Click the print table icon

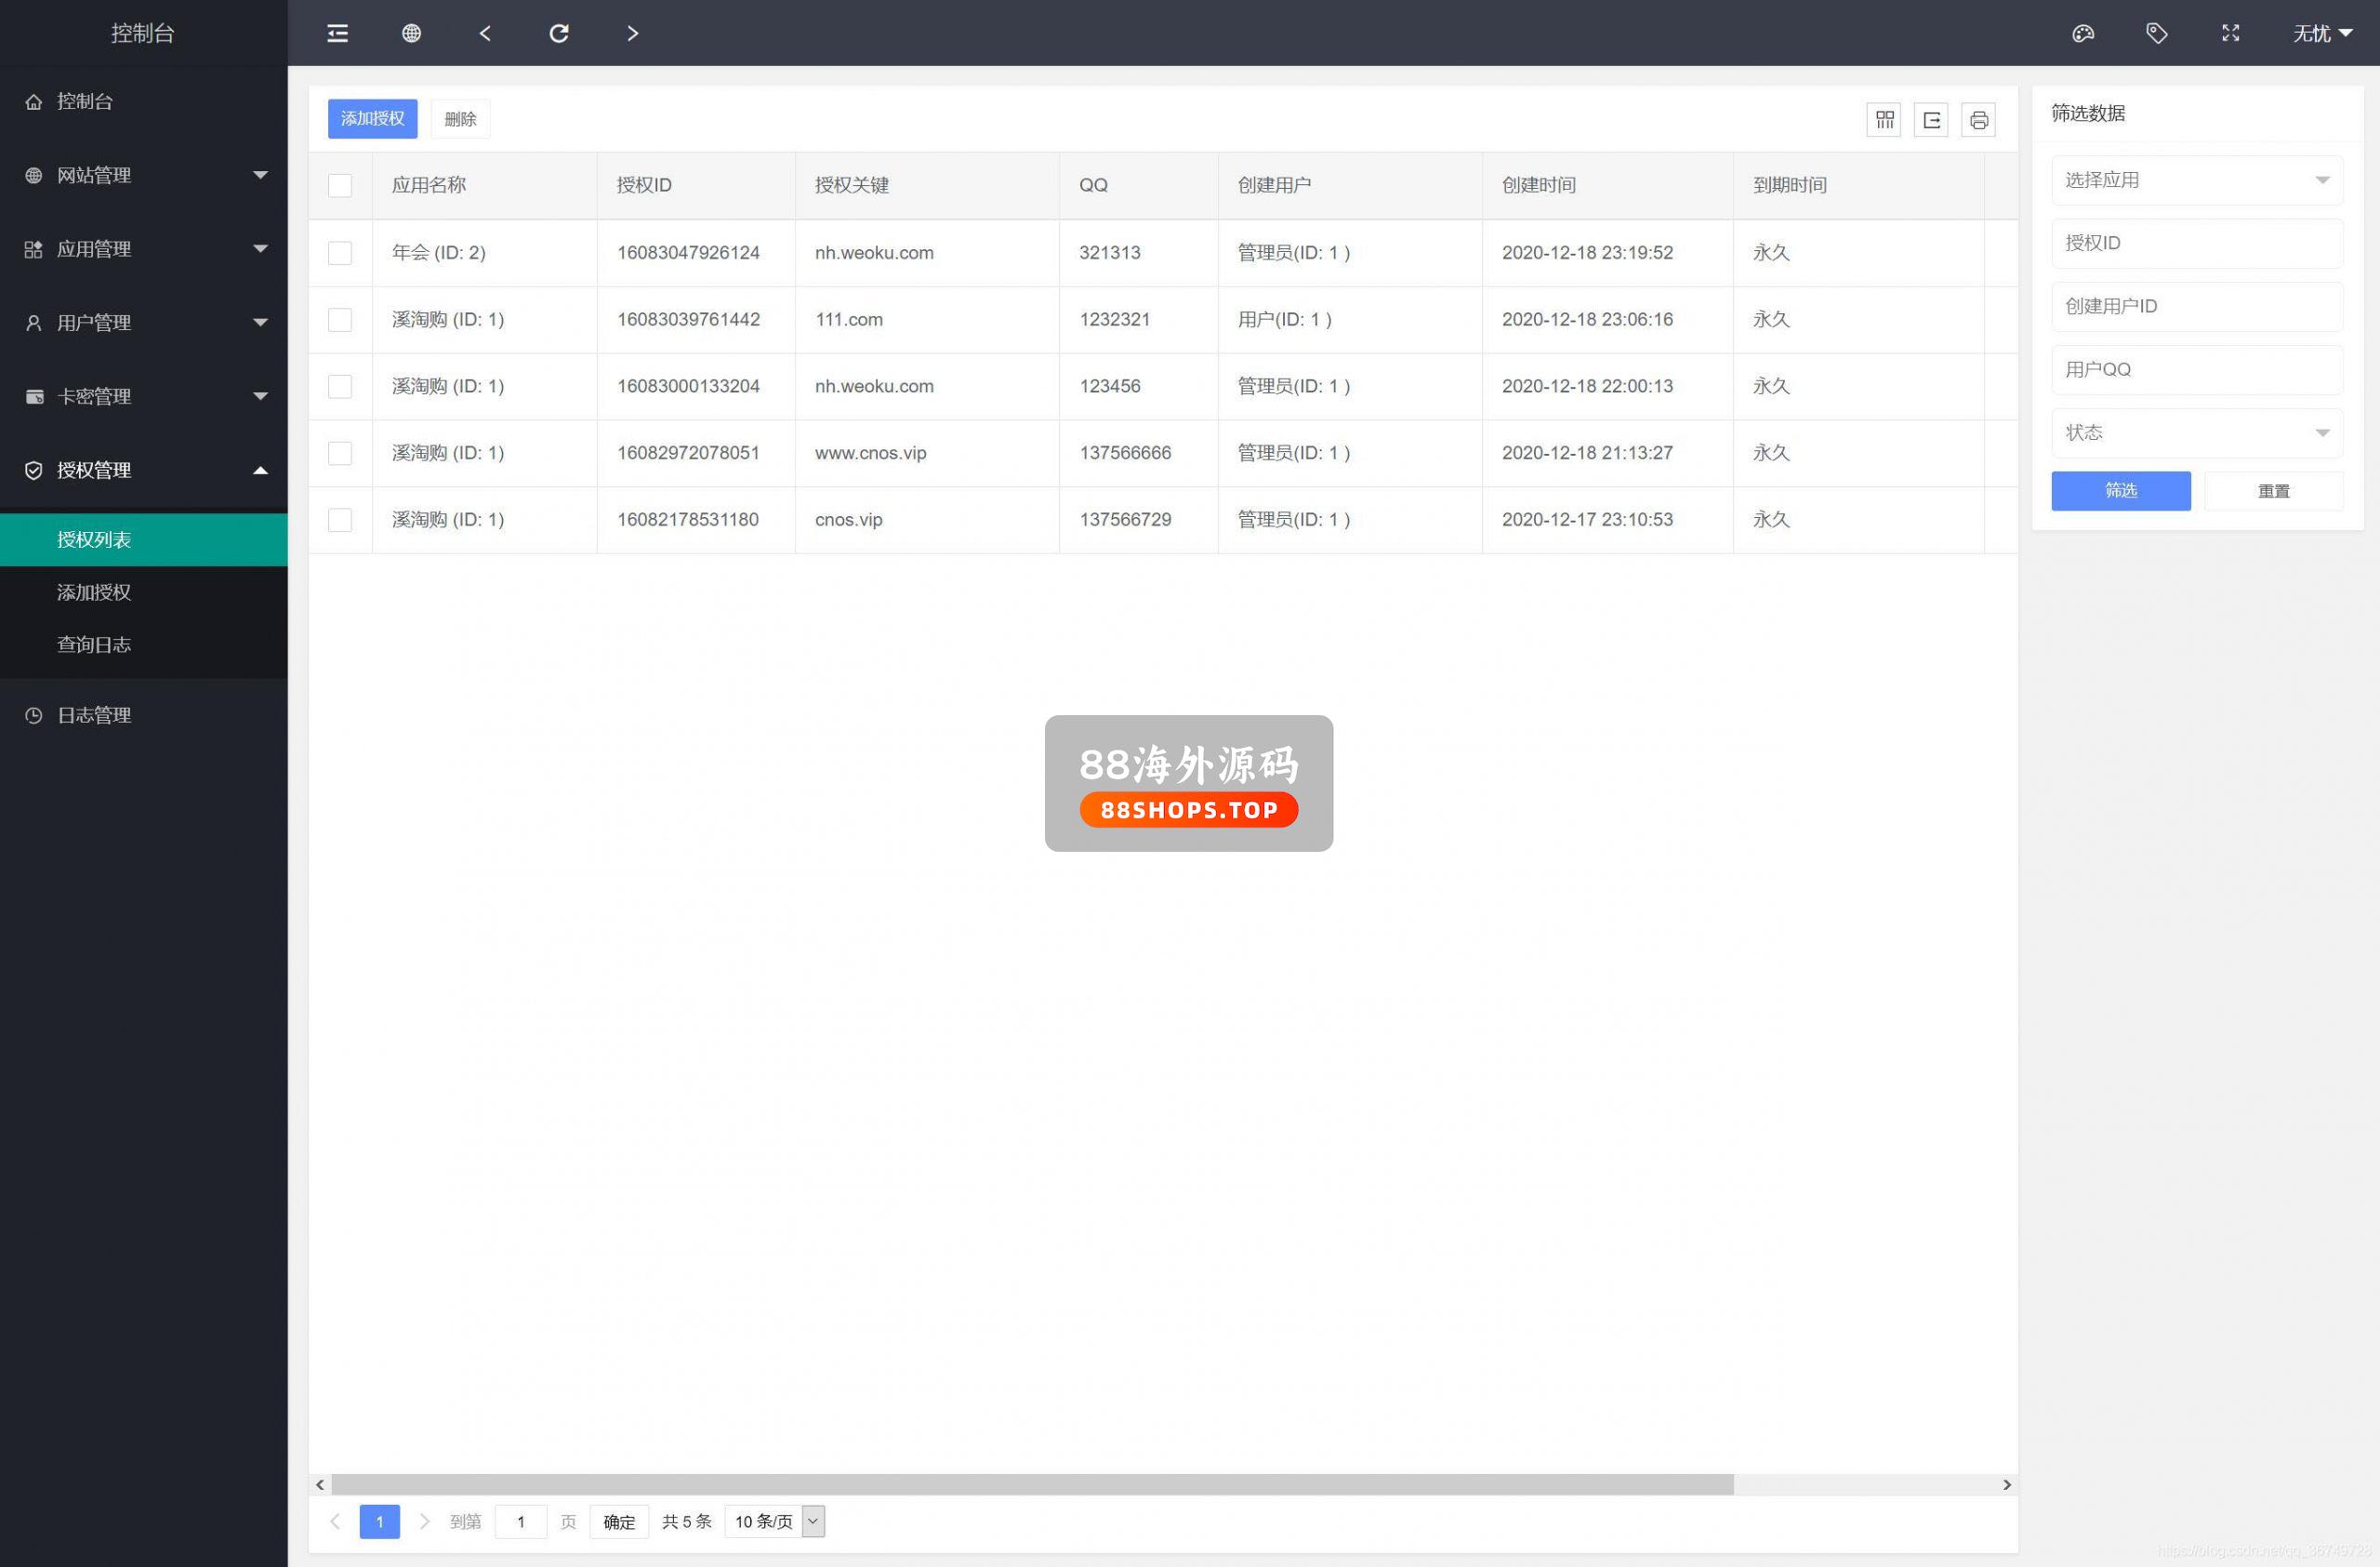tap(1978, 120)
